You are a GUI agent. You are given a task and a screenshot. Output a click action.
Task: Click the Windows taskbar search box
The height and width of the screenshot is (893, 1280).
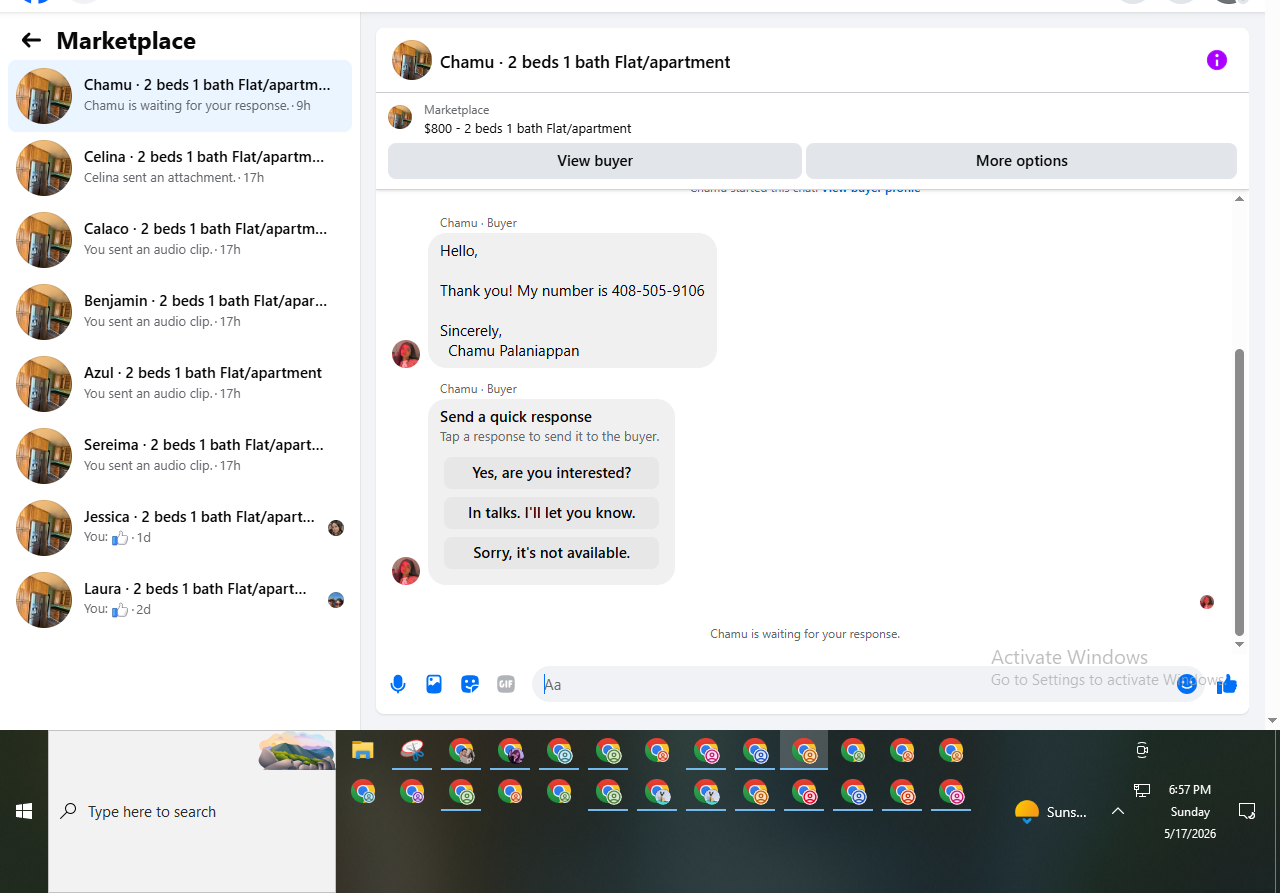pyautogui.click(x=192, y=811)
